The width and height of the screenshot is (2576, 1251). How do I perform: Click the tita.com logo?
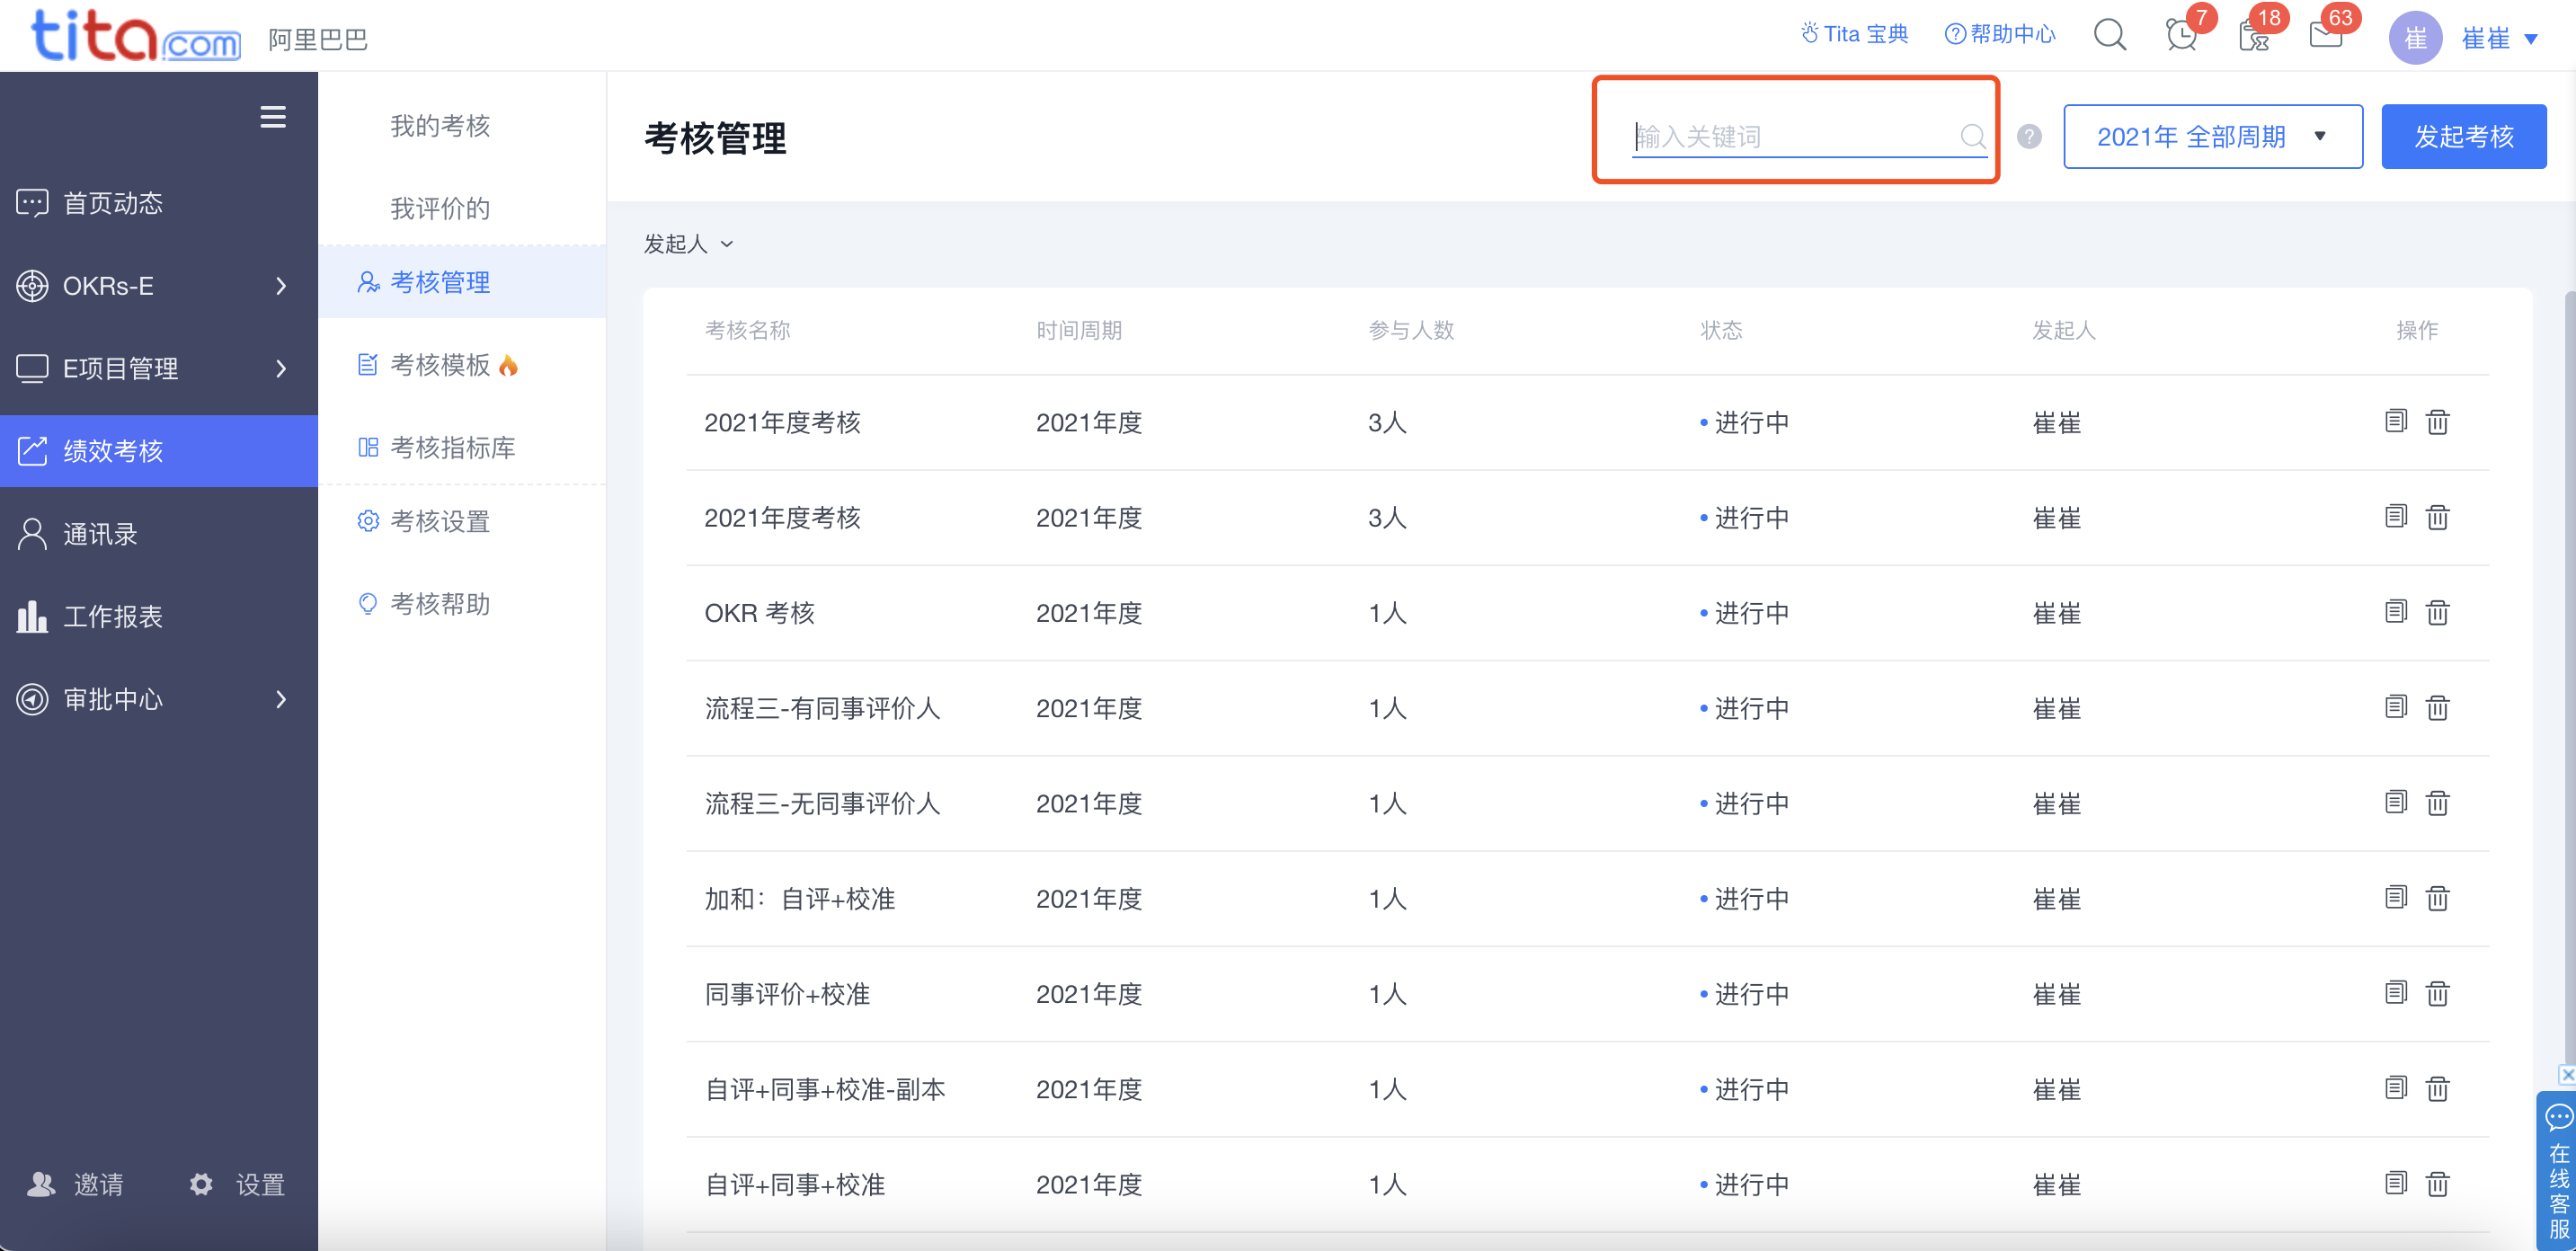pos(135,36)
